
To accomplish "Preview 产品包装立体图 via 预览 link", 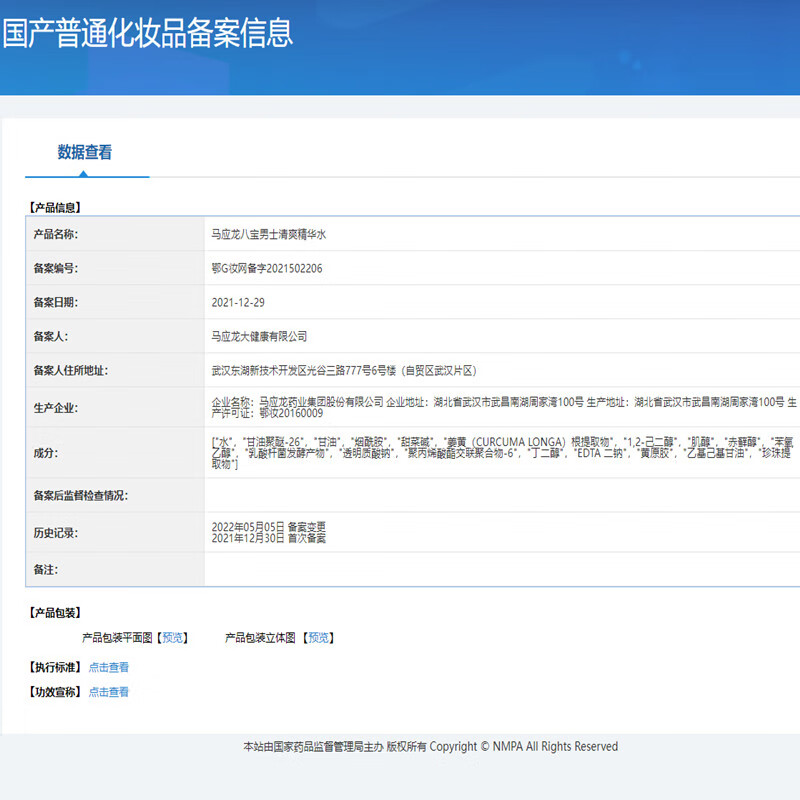I will [x=319, y=638].
